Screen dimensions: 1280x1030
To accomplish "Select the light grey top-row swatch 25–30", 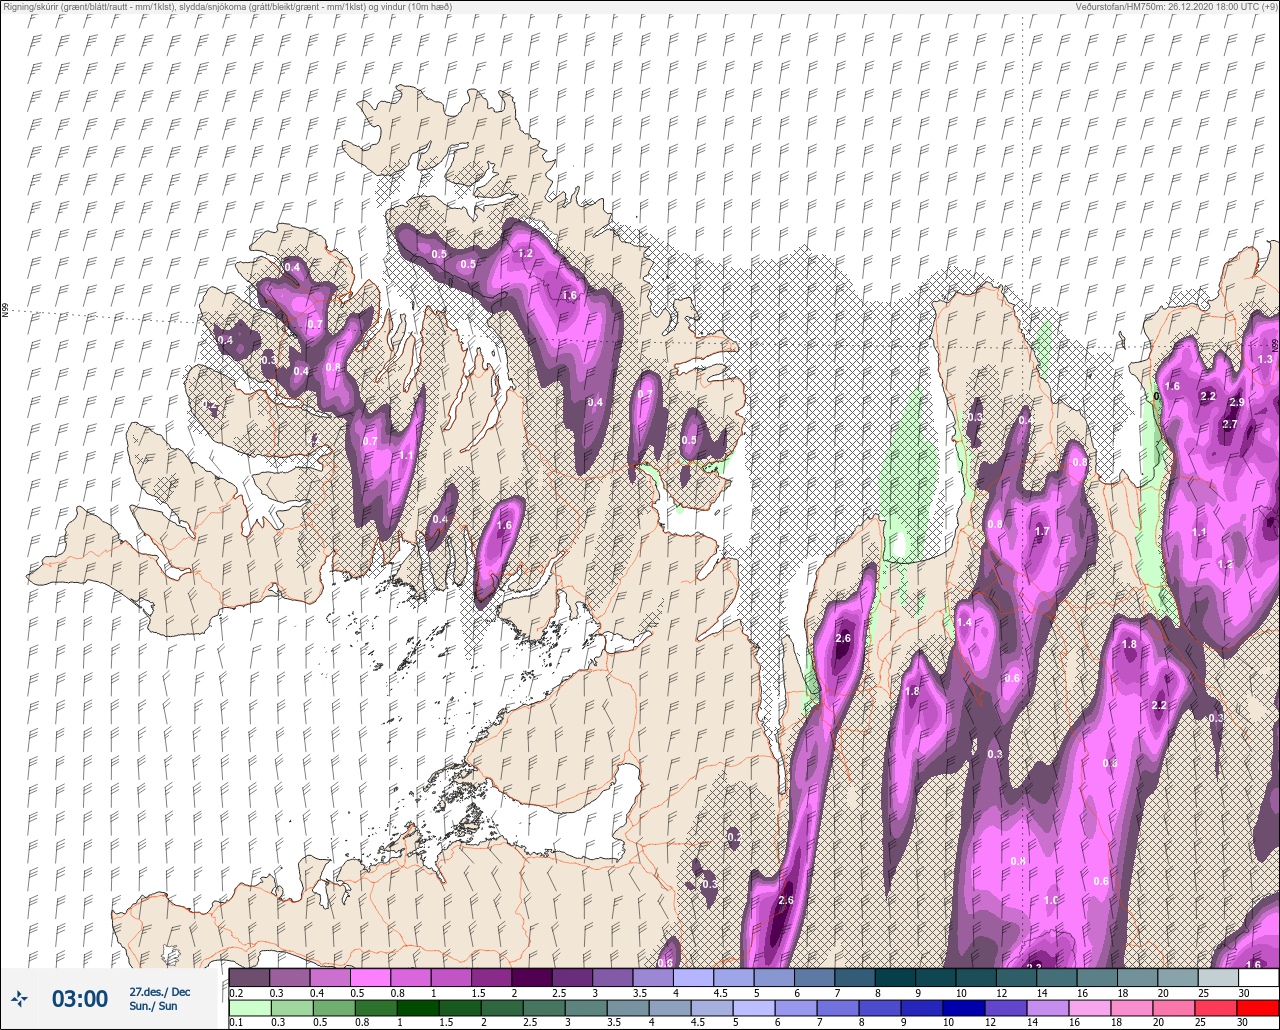I will pyautogui.click(x=1218, y=977).
